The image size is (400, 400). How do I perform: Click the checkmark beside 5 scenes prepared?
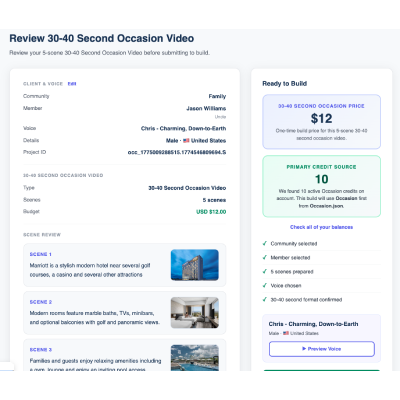pos(265,271)
